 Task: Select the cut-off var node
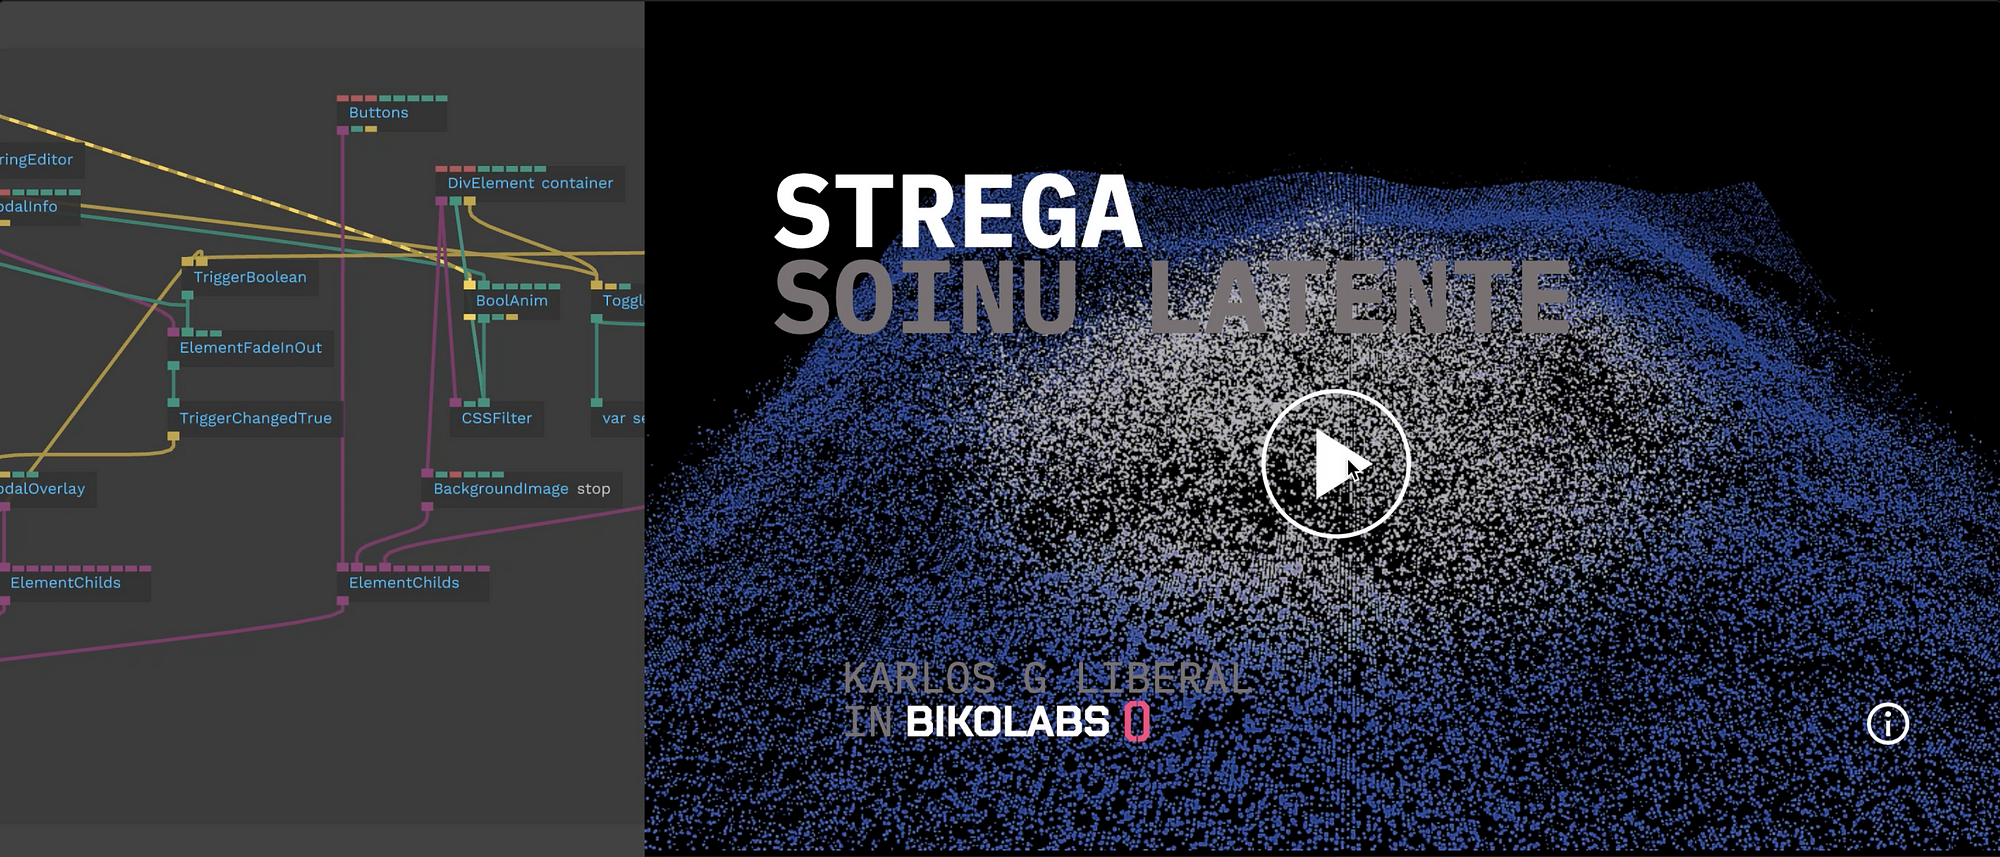coord(618,418)
